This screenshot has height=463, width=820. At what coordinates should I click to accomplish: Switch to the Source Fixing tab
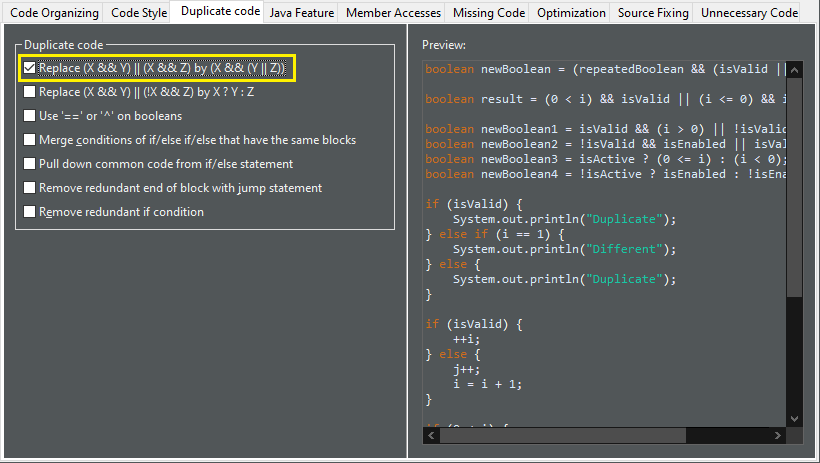click(653, 13)
